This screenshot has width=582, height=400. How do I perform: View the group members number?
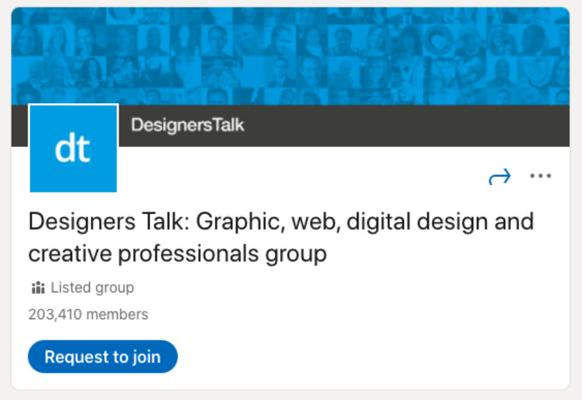88,314
